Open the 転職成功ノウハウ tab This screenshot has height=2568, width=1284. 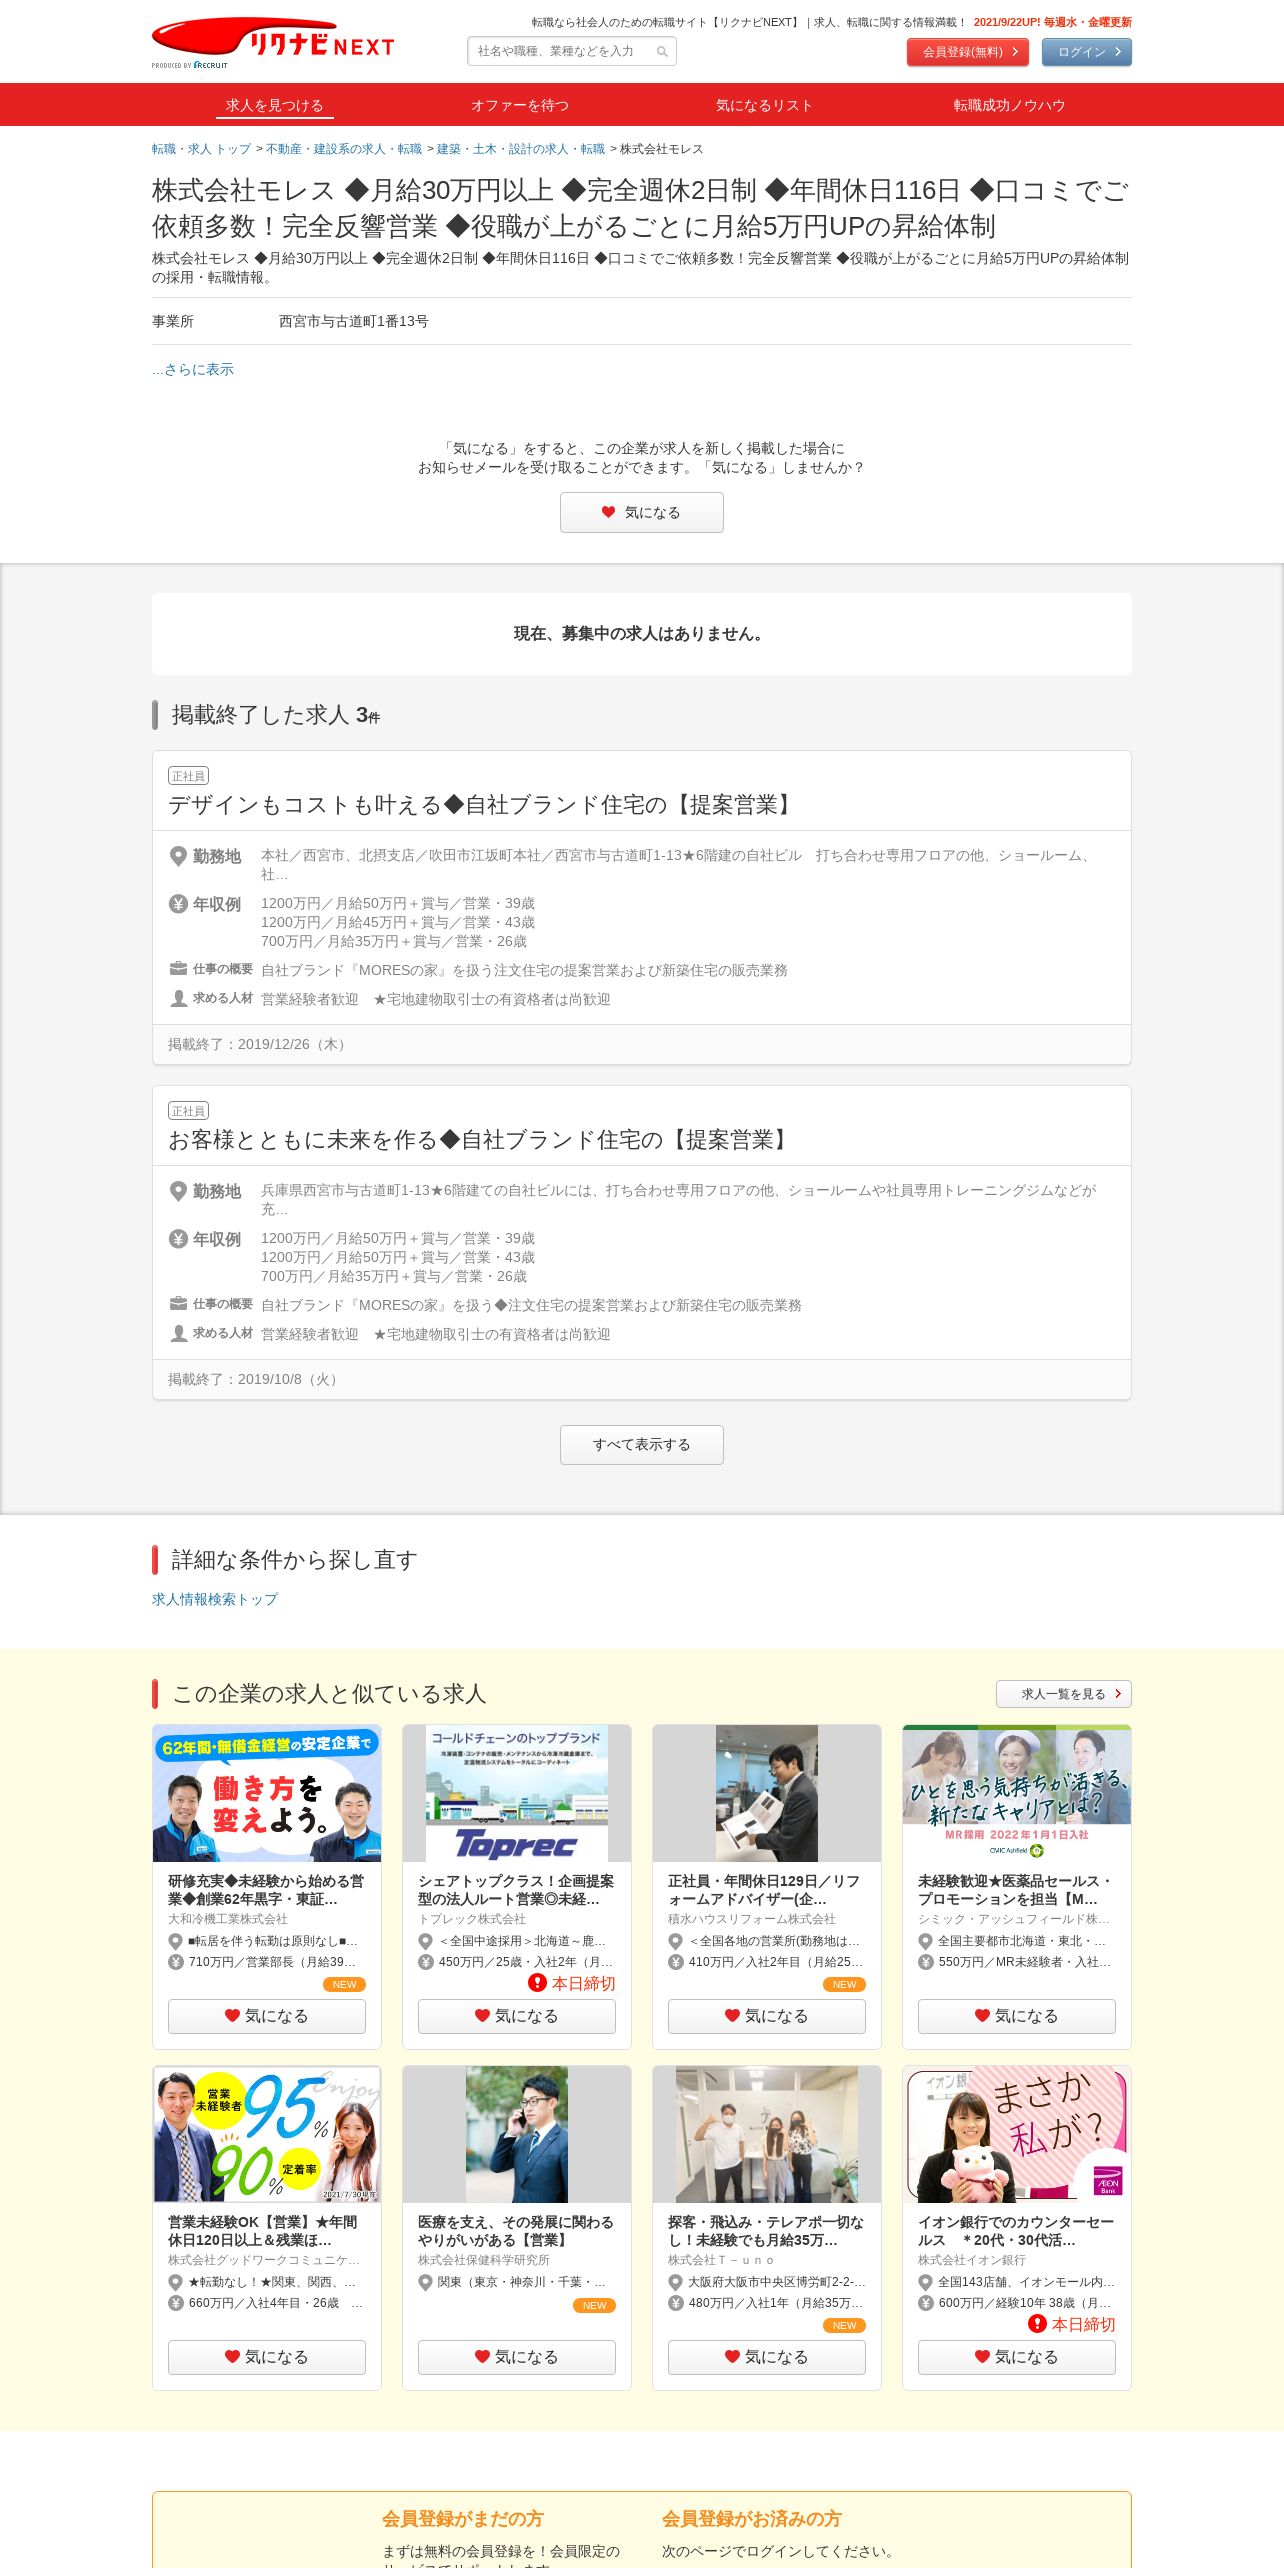click(1009, 105)
